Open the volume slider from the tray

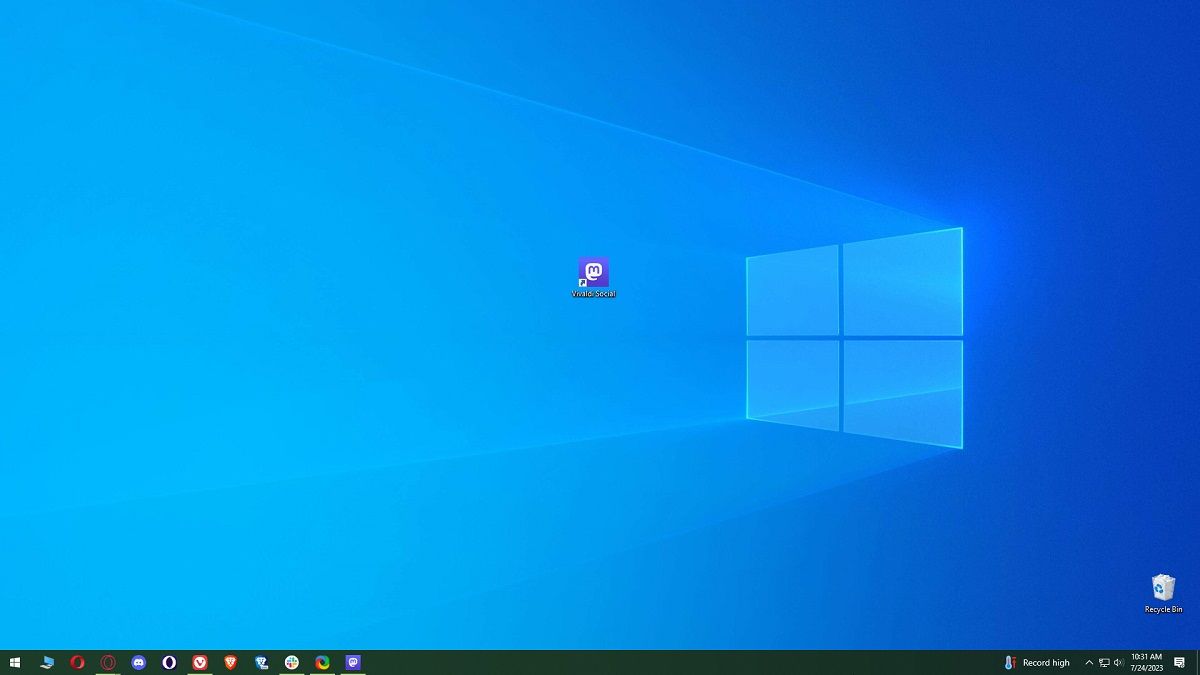point(1119,662)
